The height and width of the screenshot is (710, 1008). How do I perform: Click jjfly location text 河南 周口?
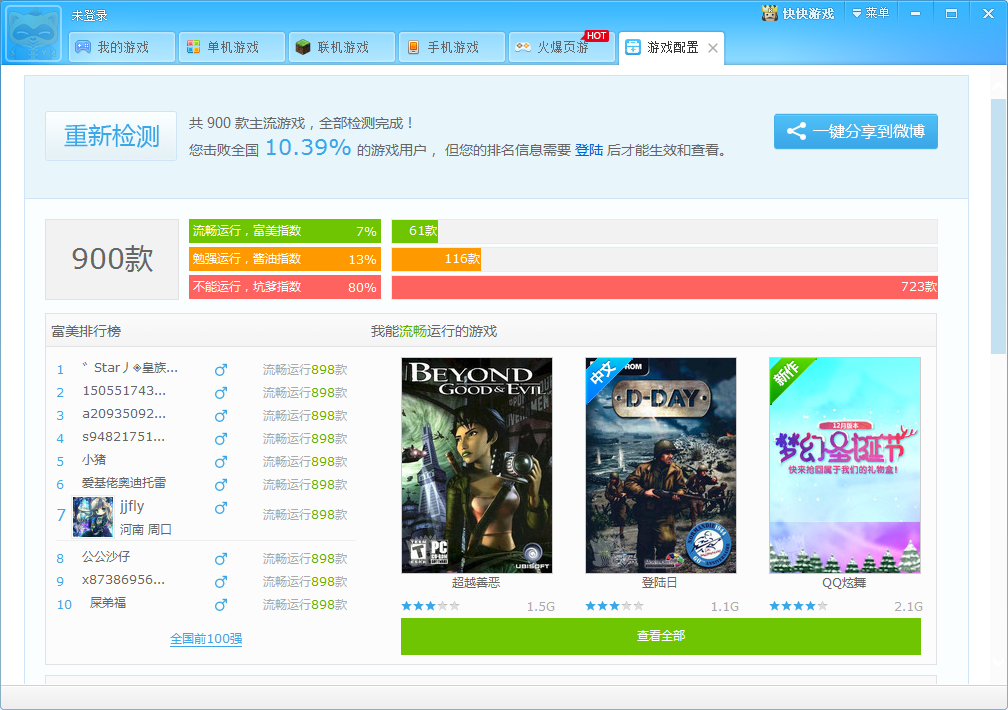(145, 529)
